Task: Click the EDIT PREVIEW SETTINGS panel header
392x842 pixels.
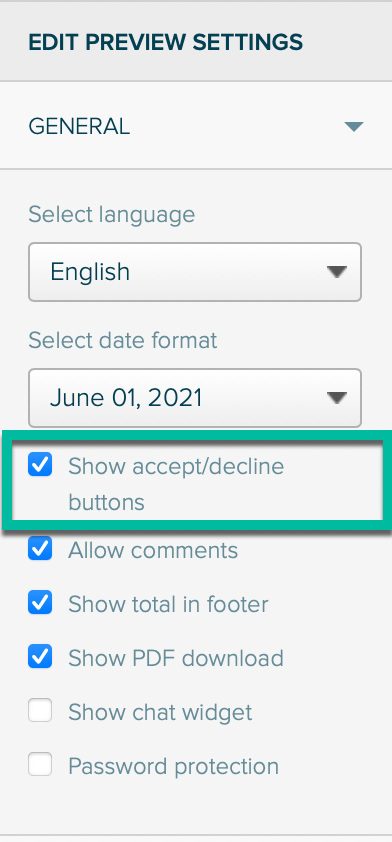Action: pyautogui.click(x=165, y=41)
